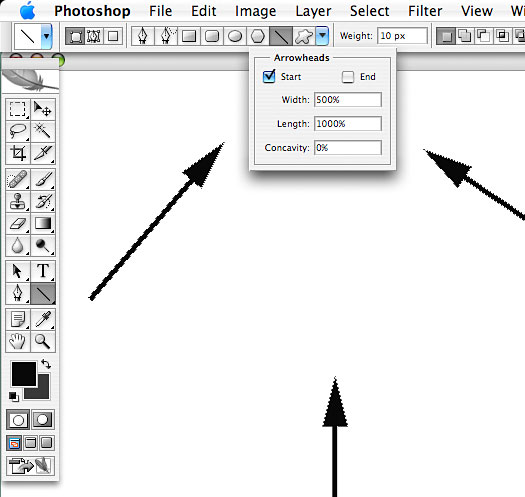Select the Gradient tool
Image resolution: width=525 pixels, height=497 pixels.
click(43, 223)
